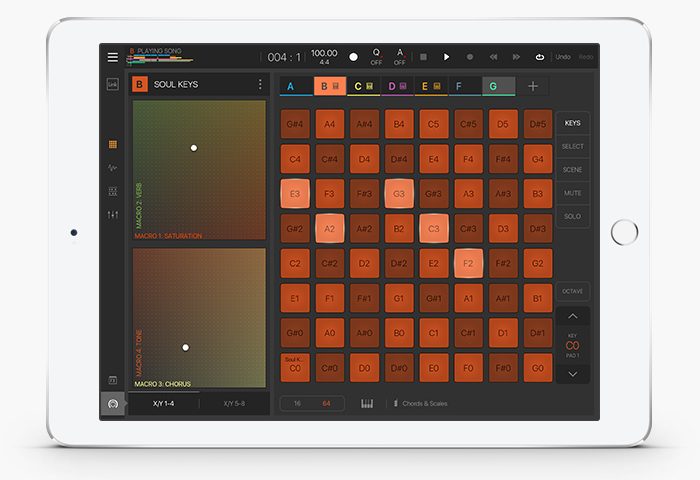
Task: Select bank F tab
Action: [465, 86]
